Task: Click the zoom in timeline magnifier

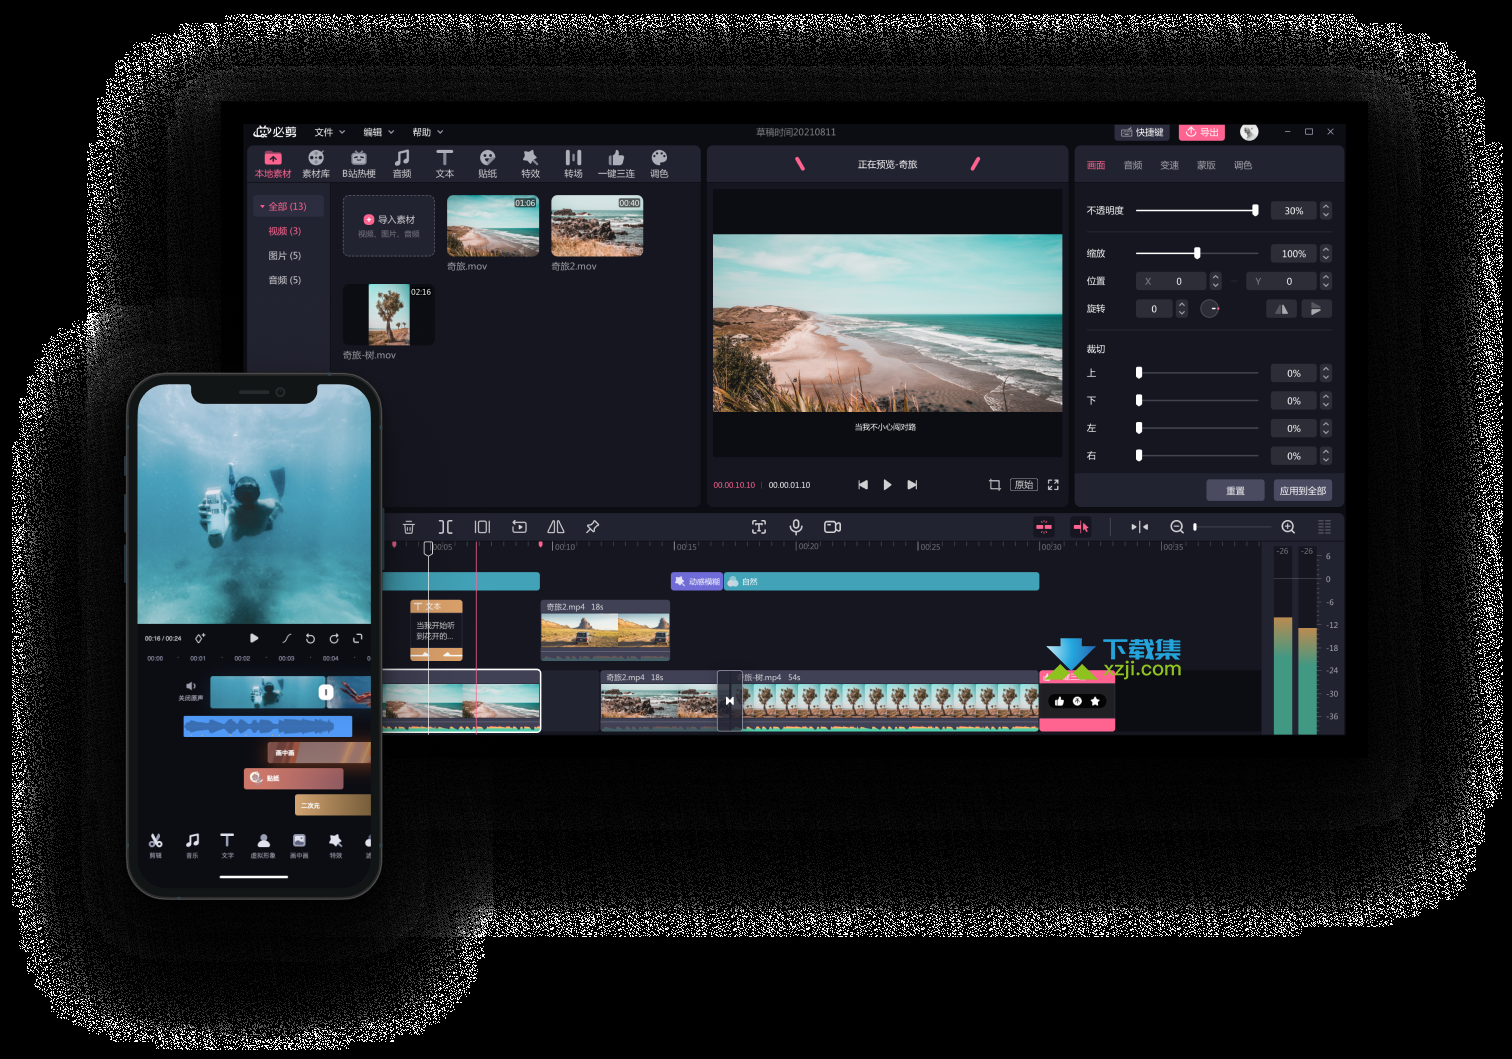Action: coord(1288,527)
